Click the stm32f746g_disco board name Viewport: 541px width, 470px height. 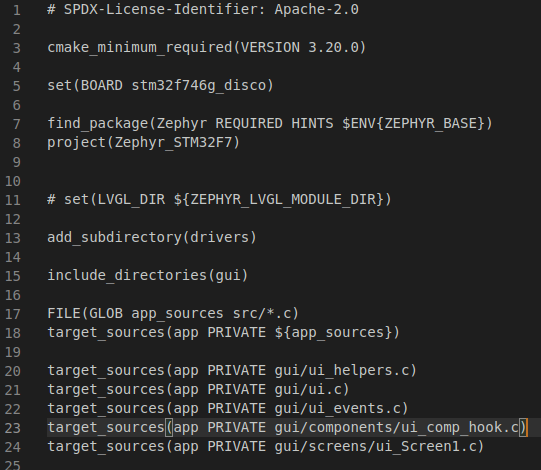point(198,86)
